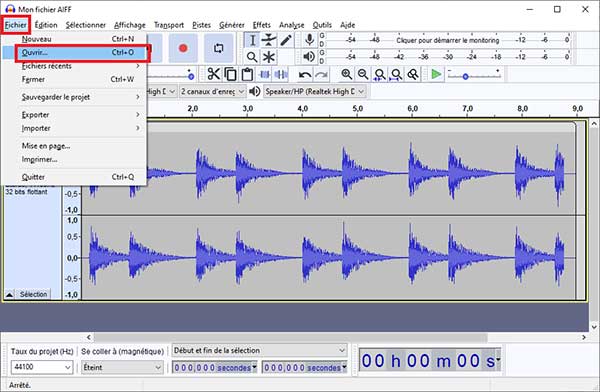Select the Zoom magnifier tool
The image size is (600, 392).
point(252,57)
